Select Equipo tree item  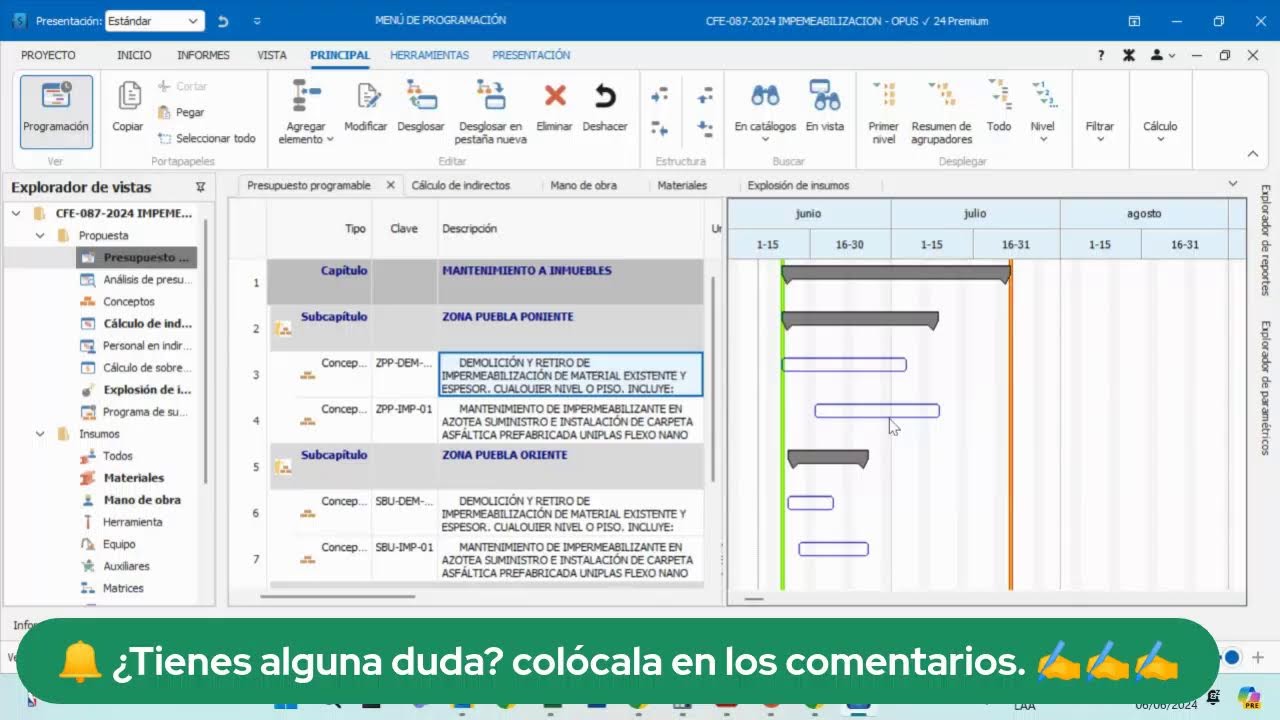119,544
